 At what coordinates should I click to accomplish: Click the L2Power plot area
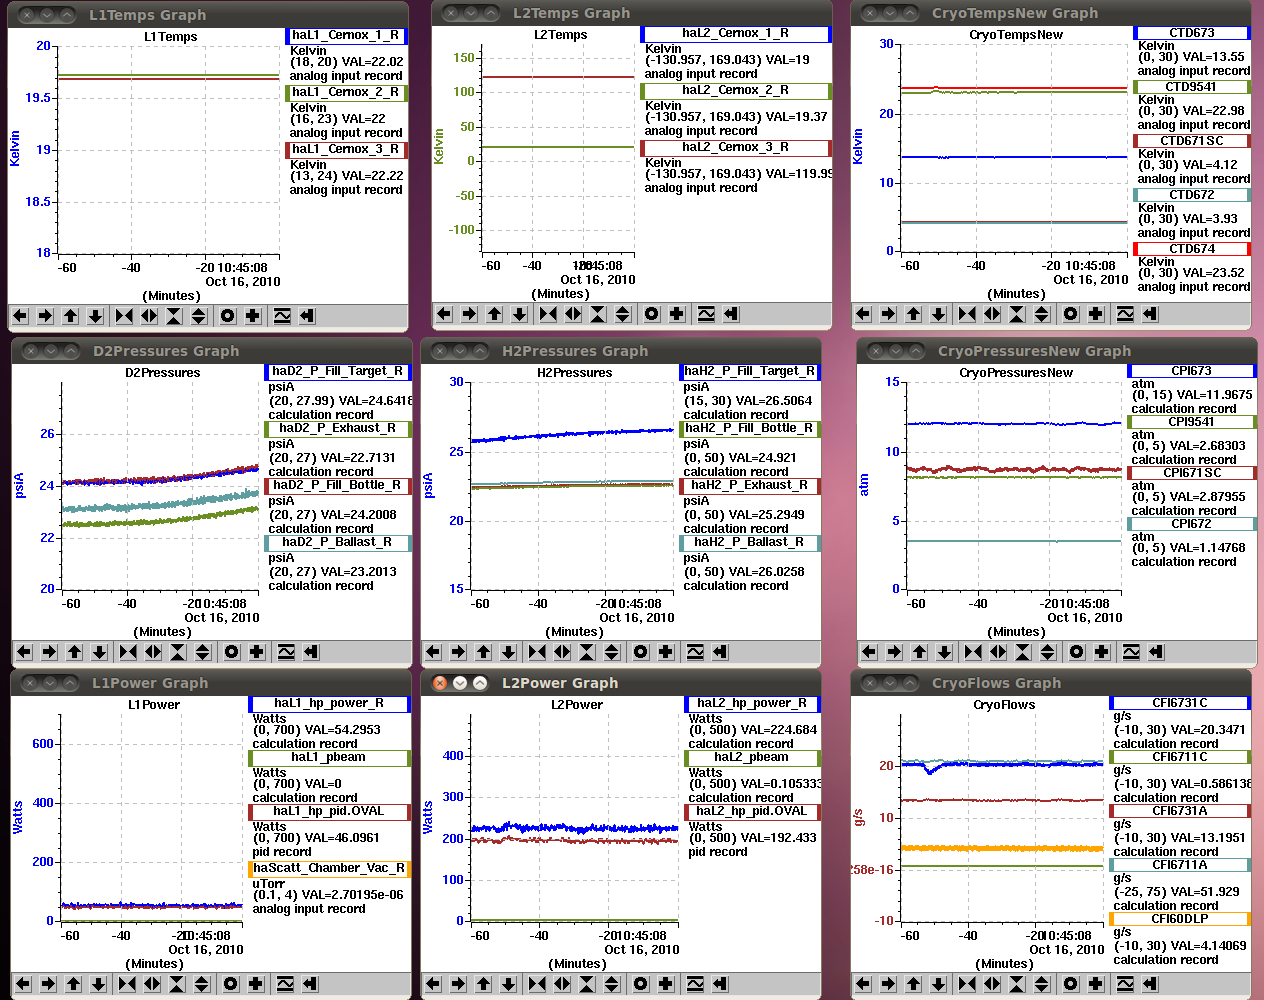574,818
